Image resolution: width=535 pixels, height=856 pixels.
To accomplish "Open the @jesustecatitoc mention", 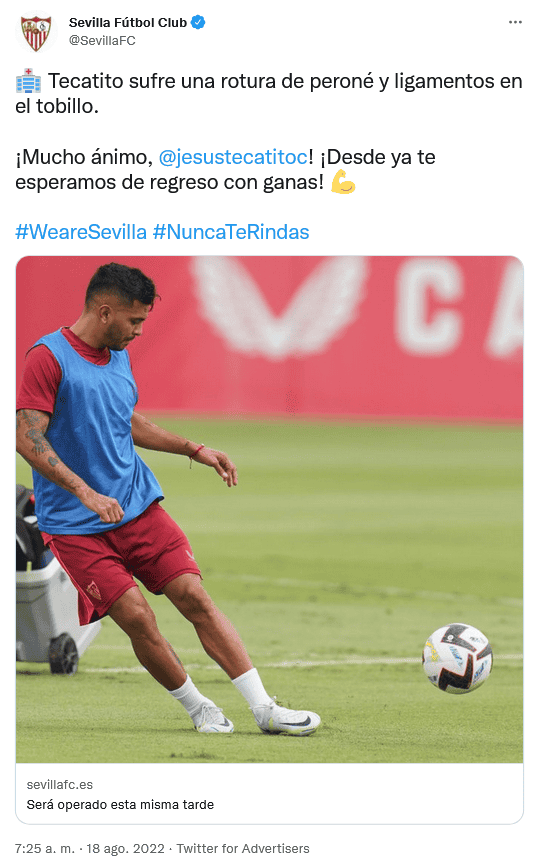I will [x=233, y=157].
